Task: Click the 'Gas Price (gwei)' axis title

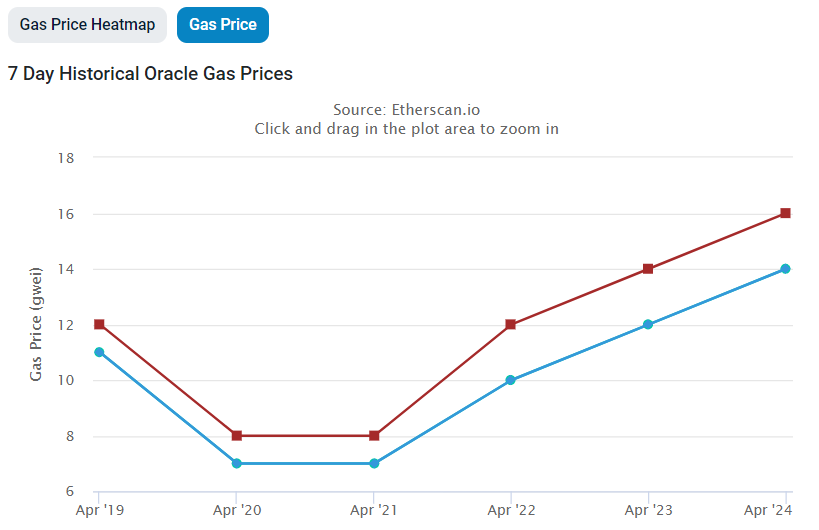Action: tap(36, 323)
